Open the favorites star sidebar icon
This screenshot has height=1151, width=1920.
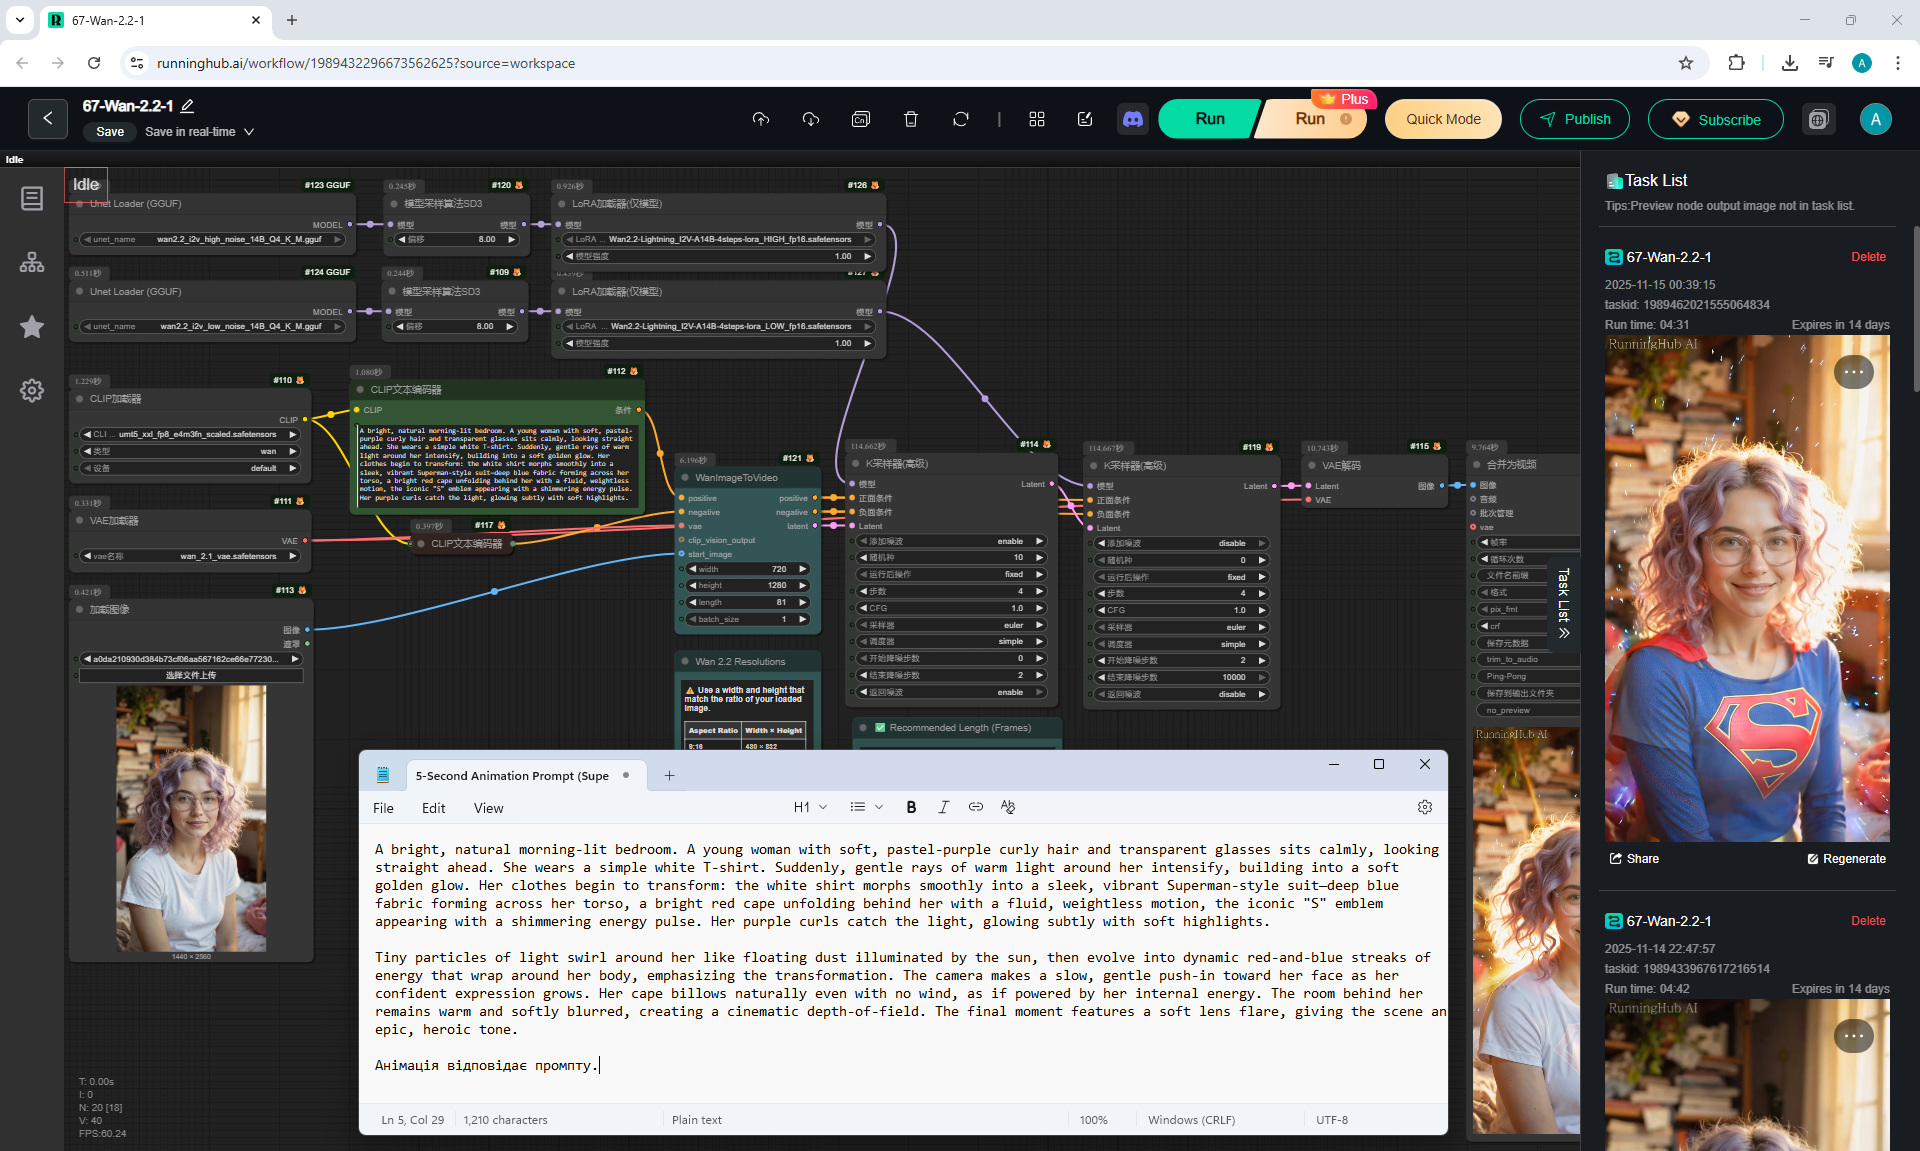[32, 327]
